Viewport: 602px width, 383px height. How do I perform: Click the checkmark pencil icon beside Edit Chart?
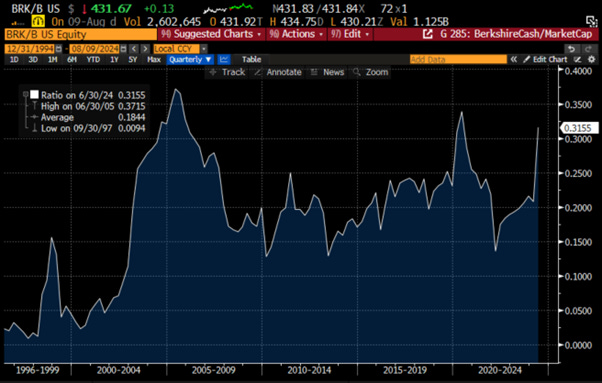point(577,59)
